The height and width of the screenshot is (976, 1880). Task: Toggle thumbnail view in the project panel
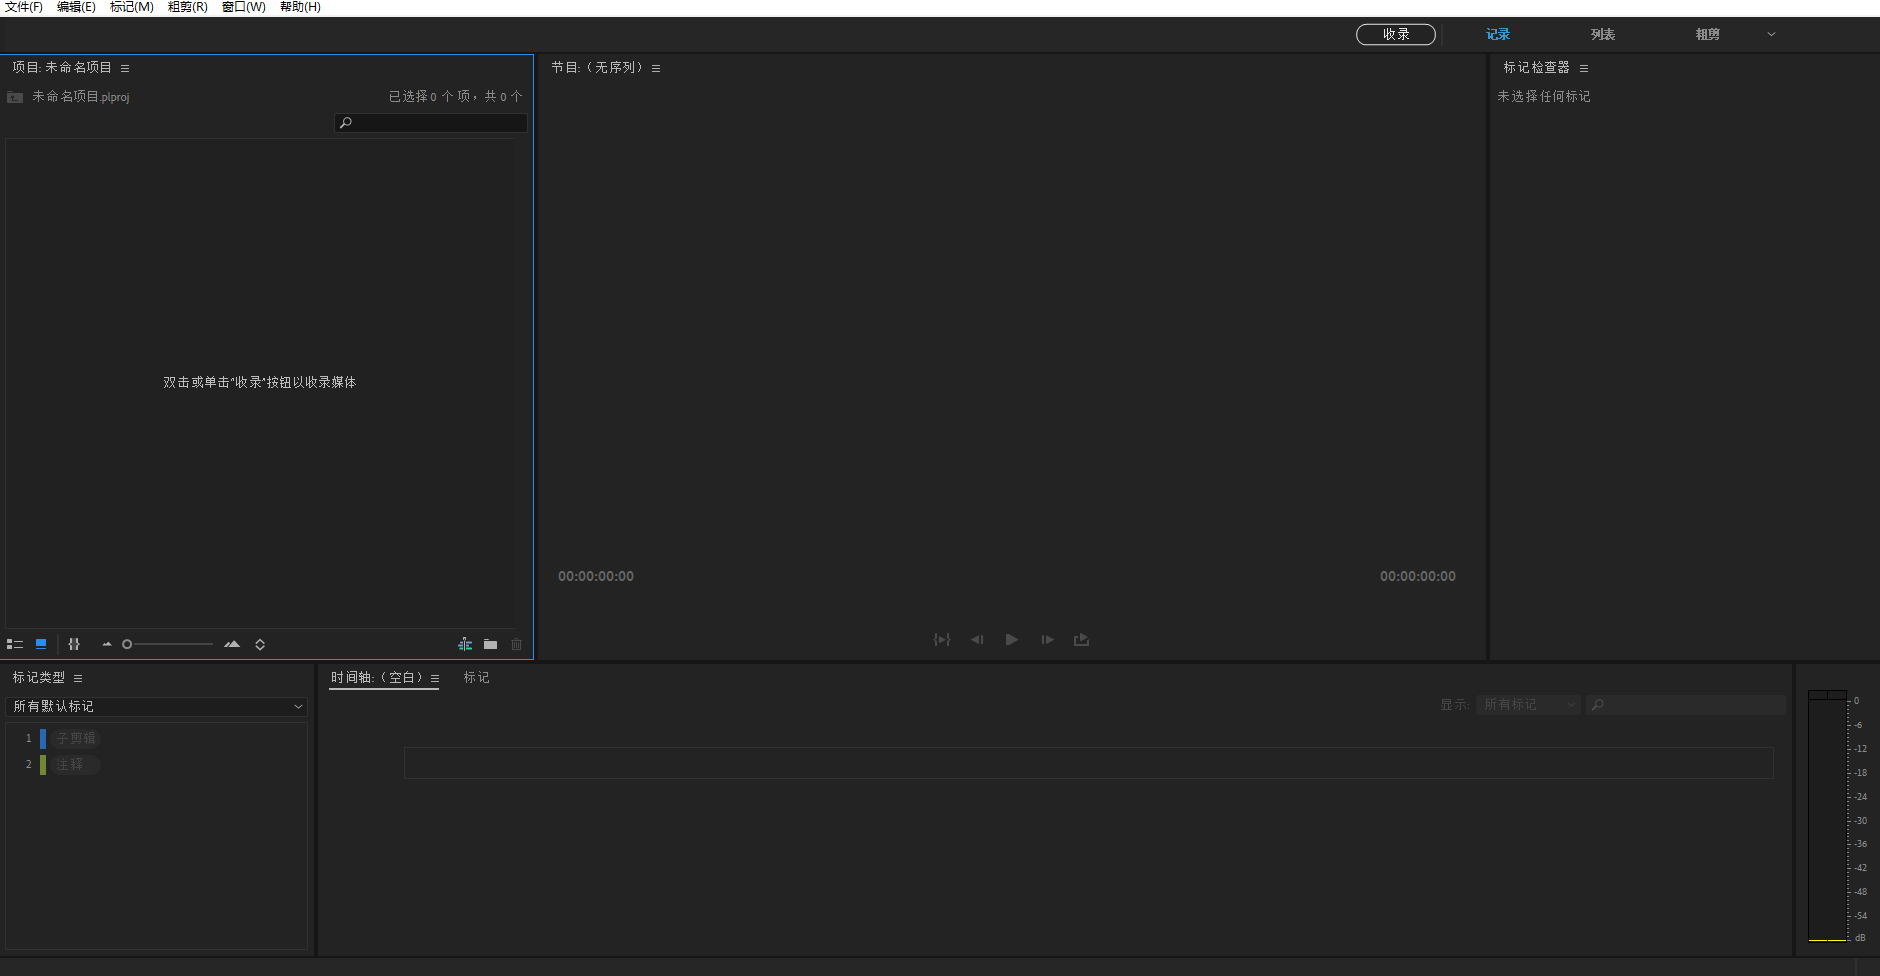tap(41, 644)
